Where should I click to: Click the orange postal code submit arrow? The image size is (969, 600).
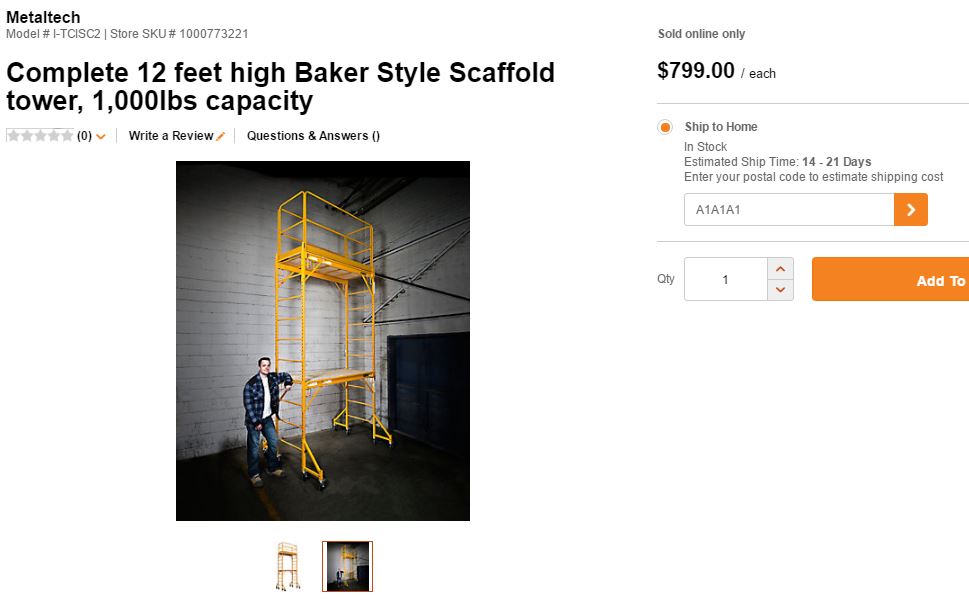pyautogui.click(x=910, y=210)
